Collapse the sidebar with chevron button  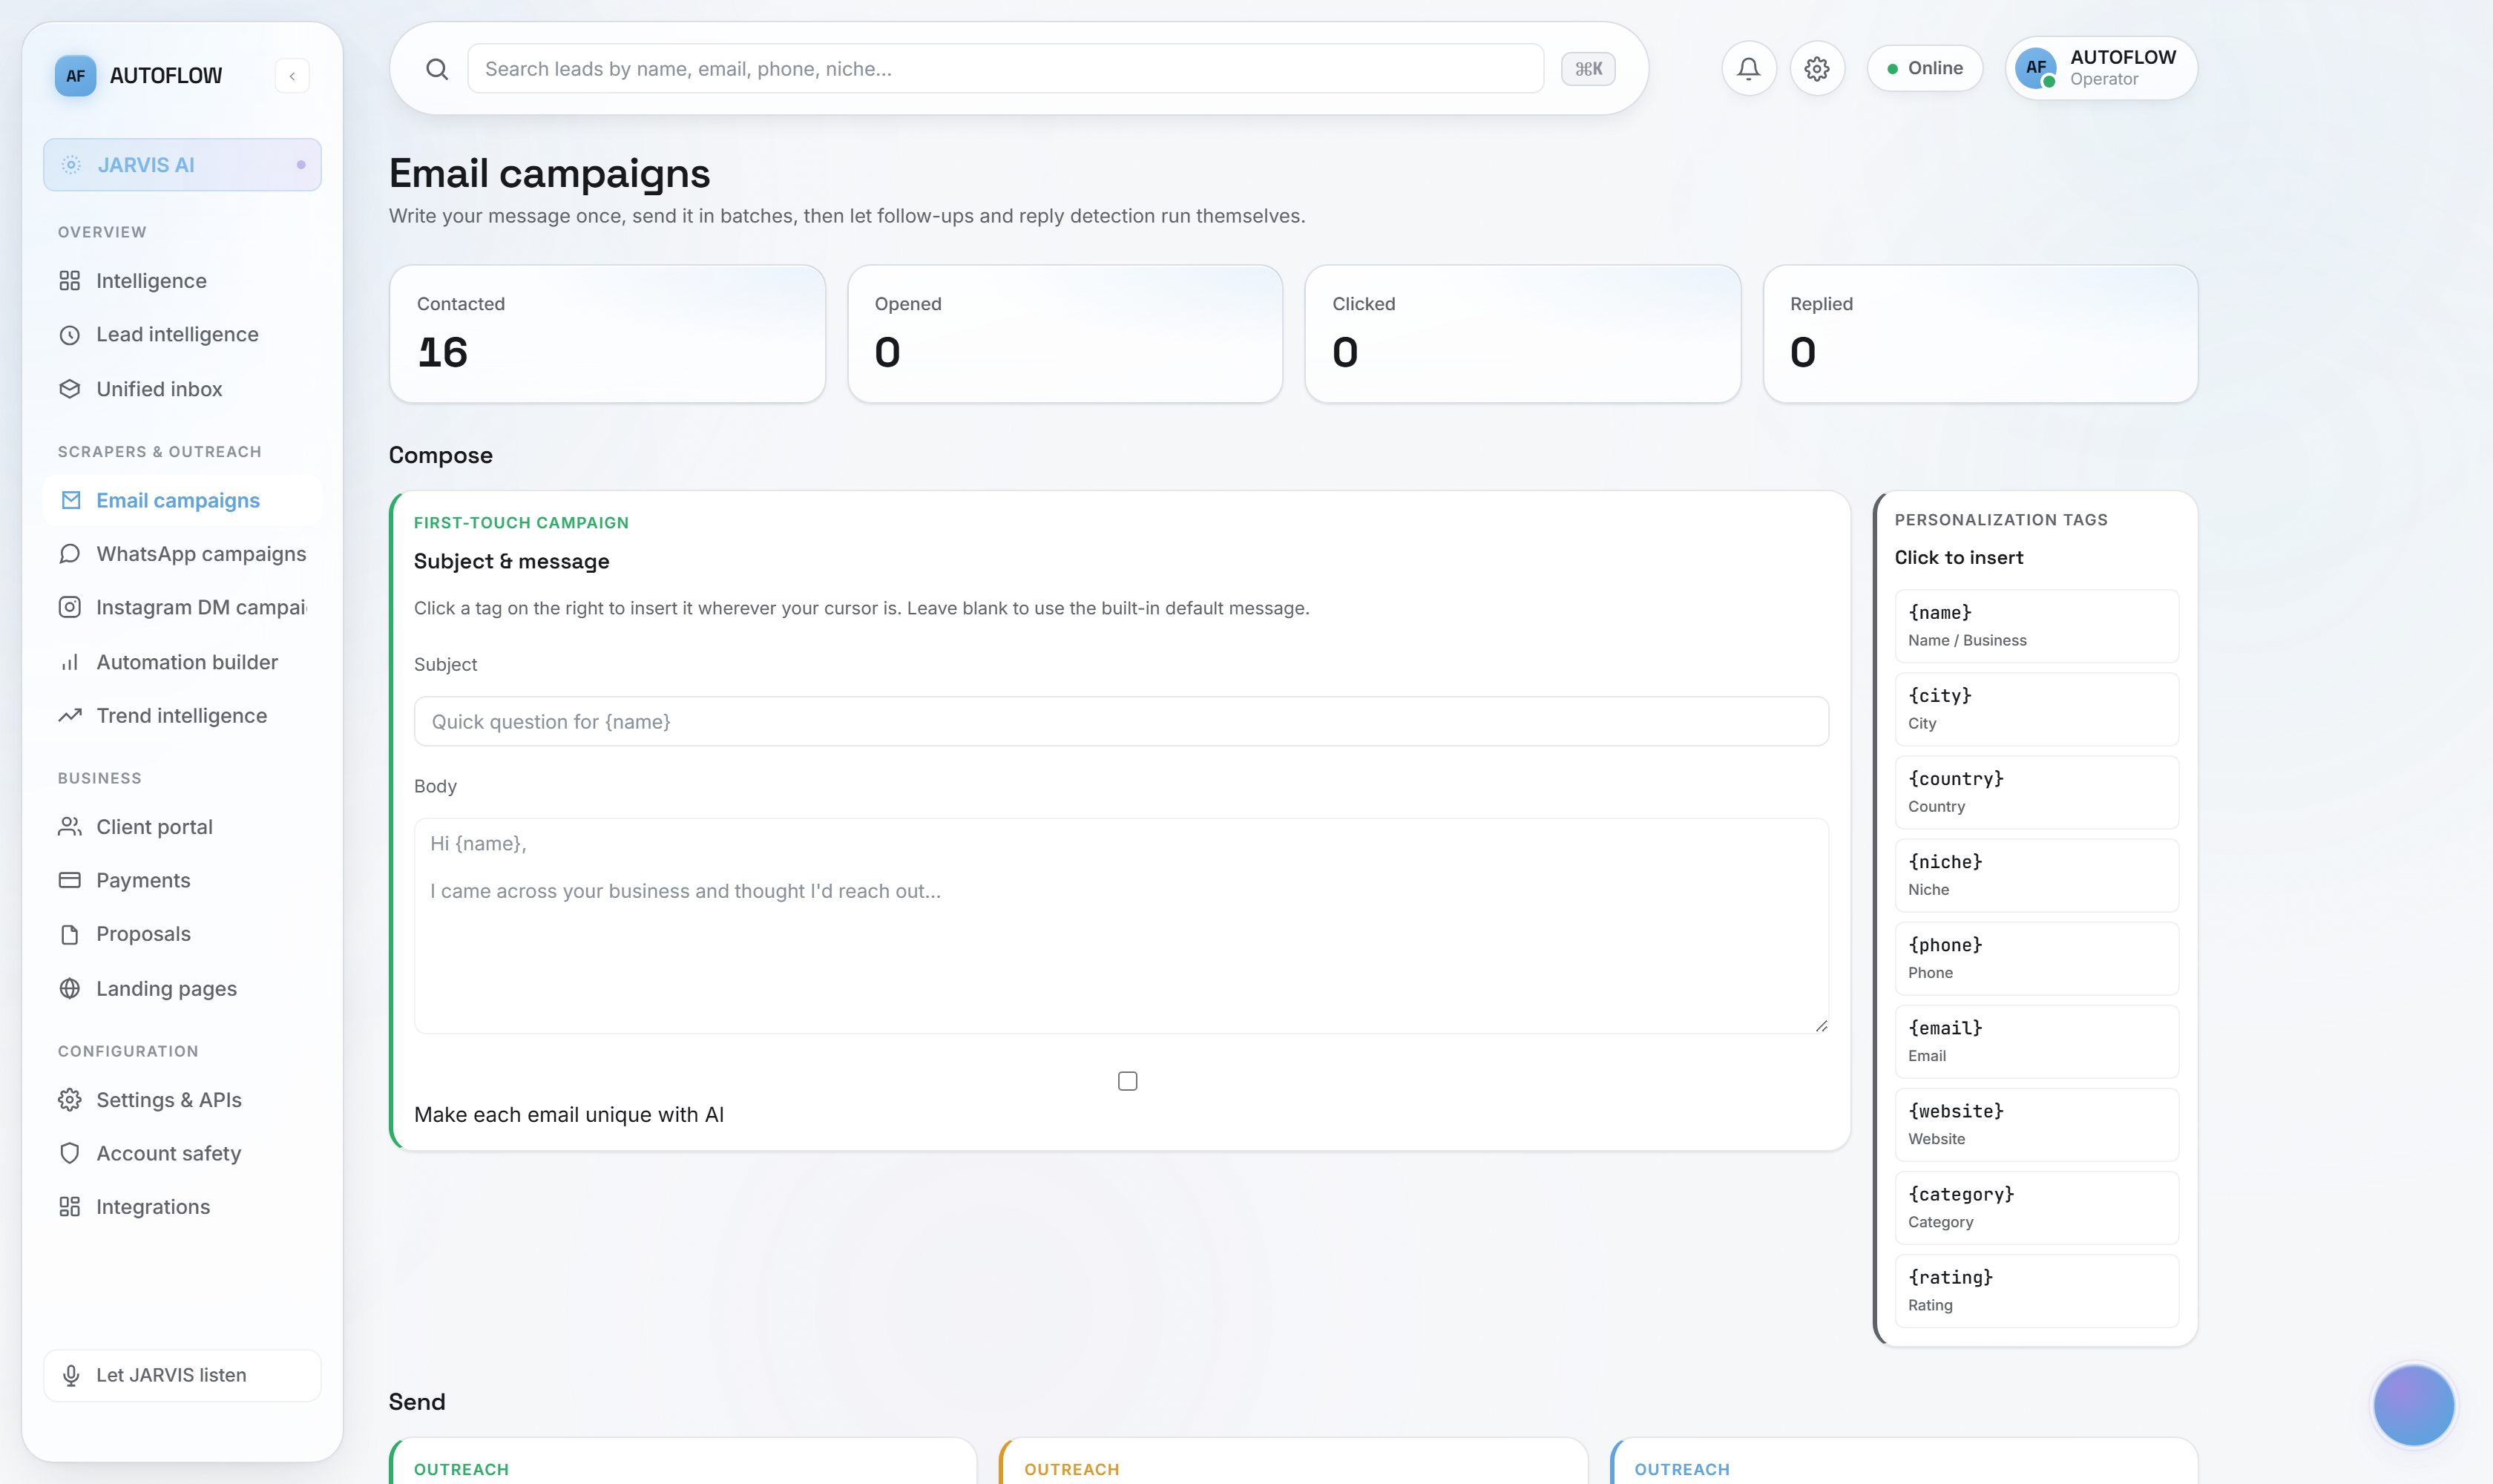(292, 76)
